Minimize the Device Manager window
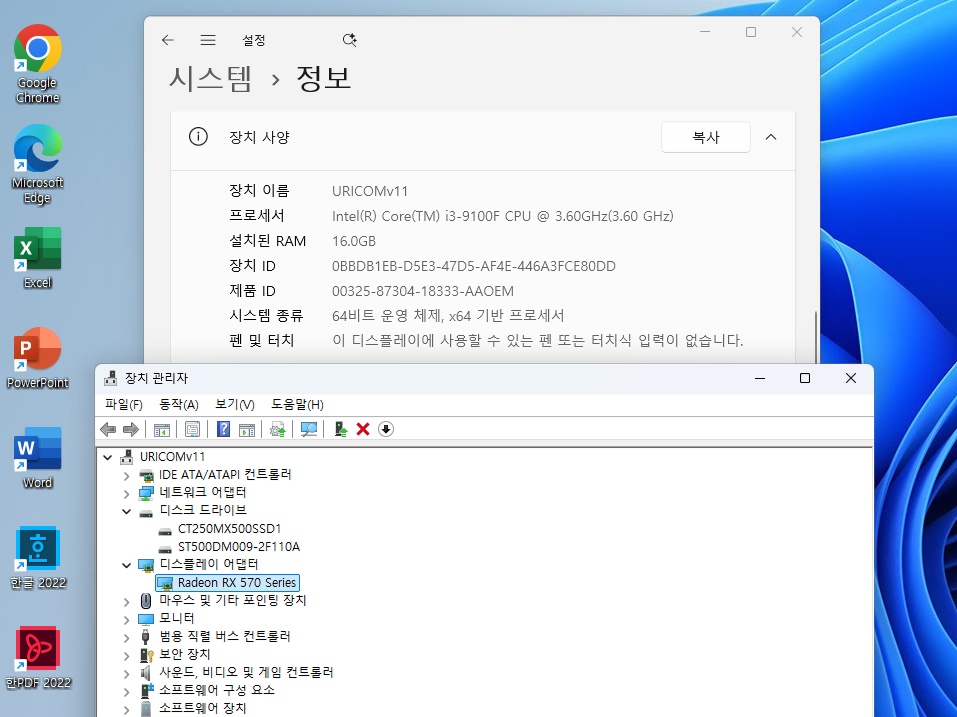Viewport: 957px width, 717px height. coord(760,378)
